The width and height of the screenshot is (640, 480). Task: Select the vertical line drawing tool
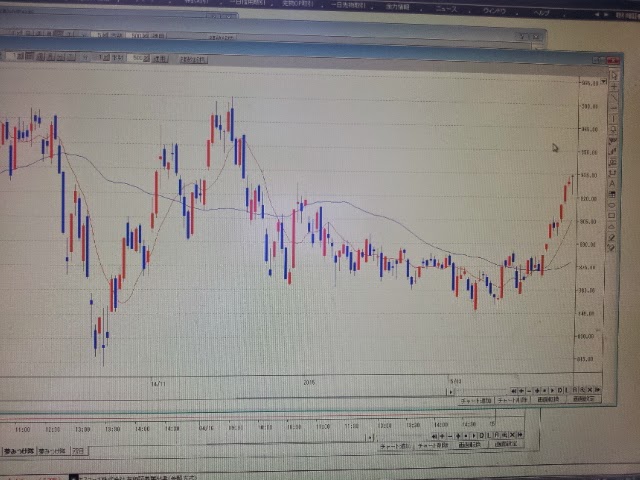click(613, 118)
